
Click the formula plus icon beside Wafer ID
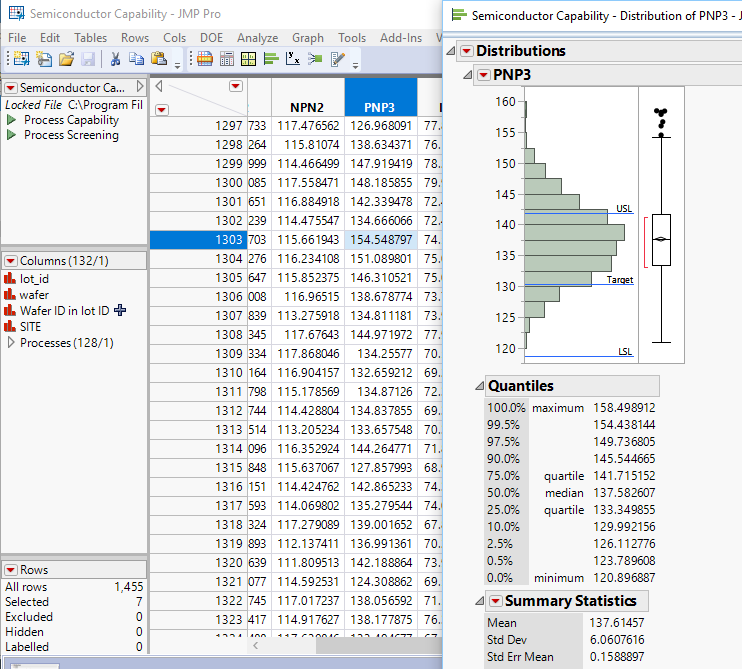click(121, 311)
